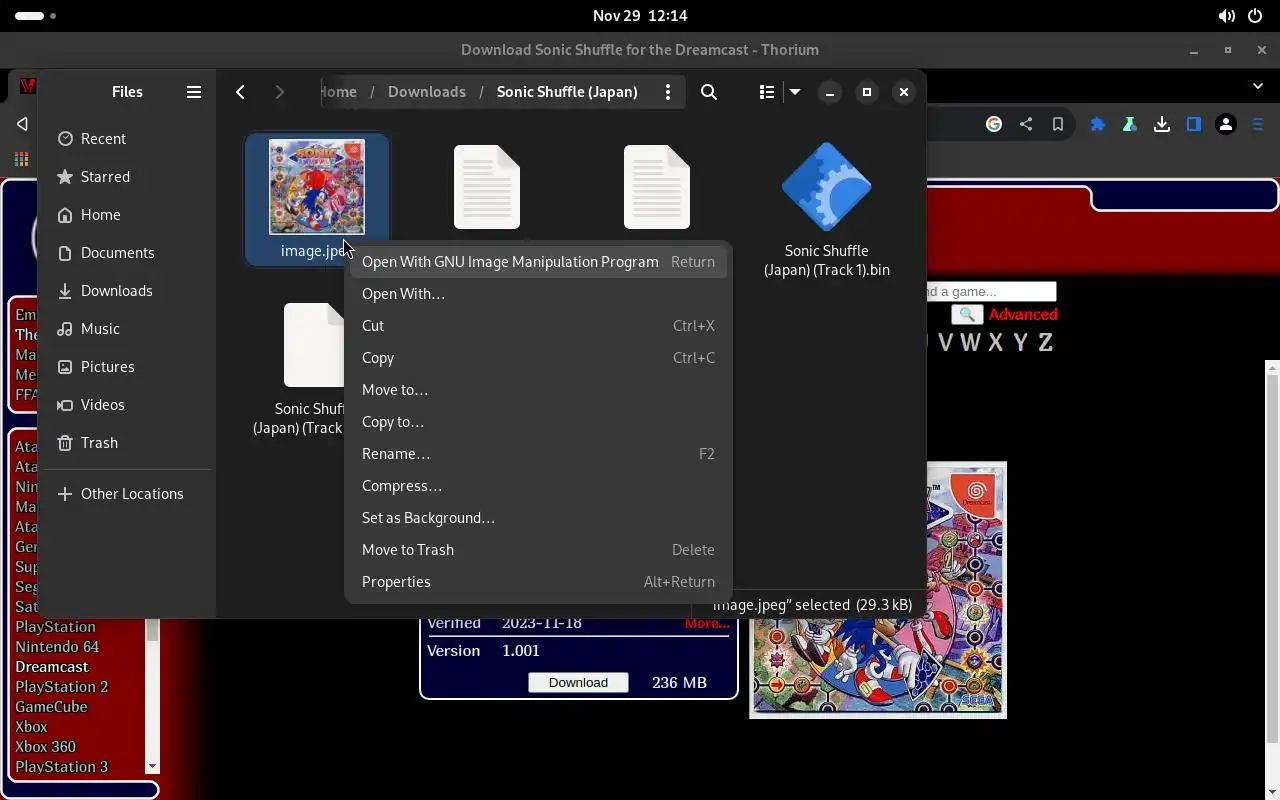The image size is (1280, 800).
Task: Go to Home in sidebar
Action: click(127, 215)
